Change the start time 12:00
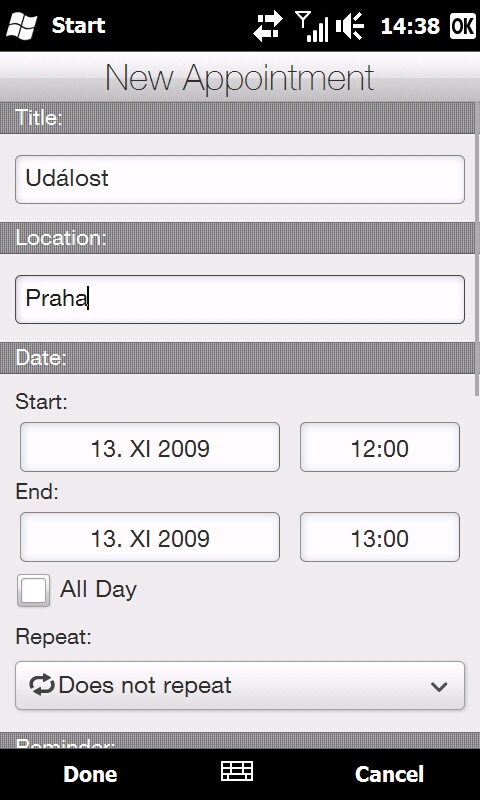The height and width of the screenshot is (800, 480). pyautogui.click(x=380, y=447)
